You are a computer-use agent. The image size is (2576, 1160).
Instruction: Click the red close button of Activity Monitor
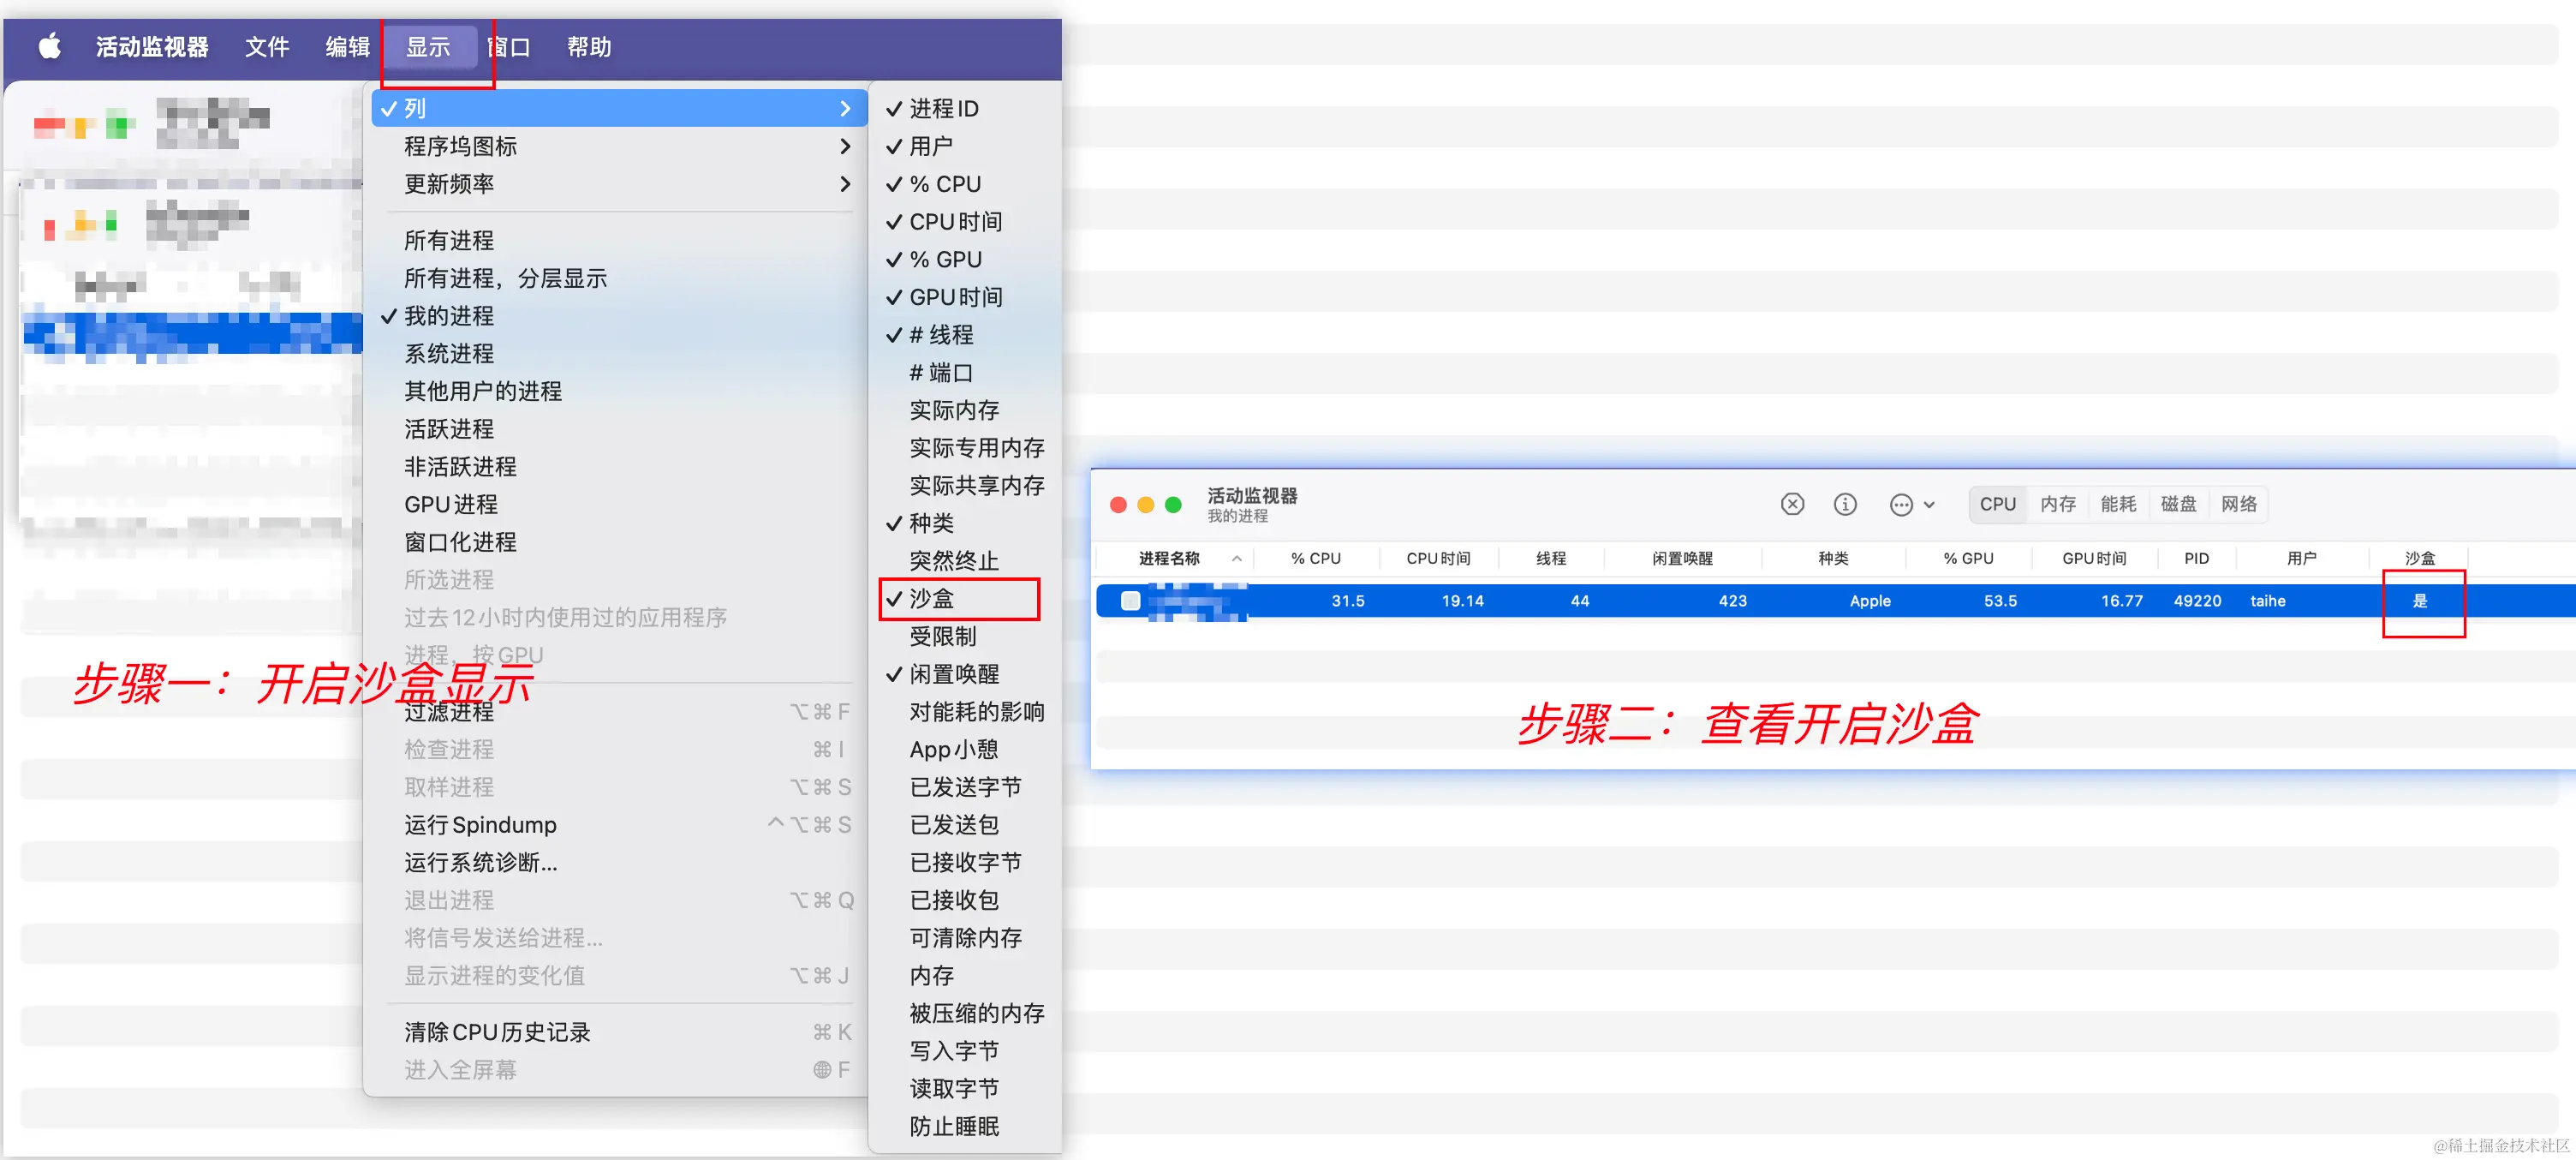click(1119, 505)
